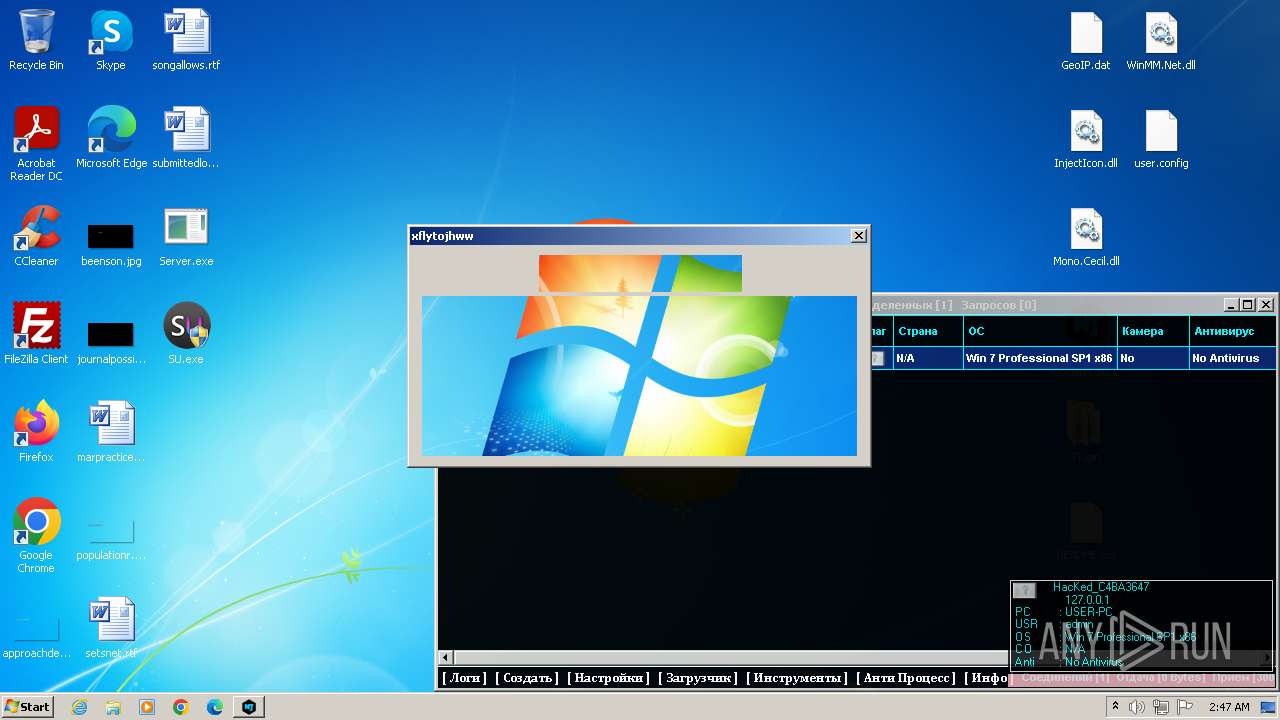The height and width of the screenshot is (720, 1280).
Task: Minimize the black client list window
Action: (x=1232, y=304)
